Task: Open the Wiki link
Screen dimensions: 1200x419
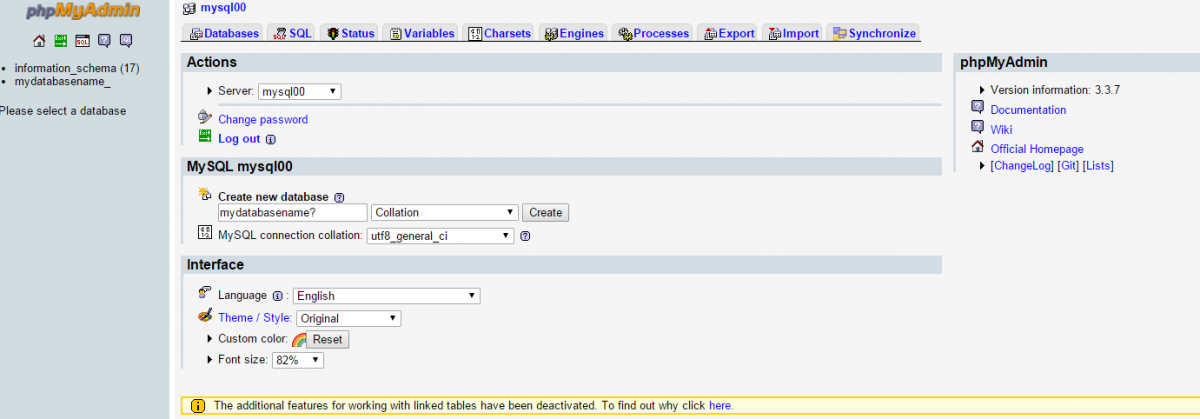Action: click(1001, 129)
